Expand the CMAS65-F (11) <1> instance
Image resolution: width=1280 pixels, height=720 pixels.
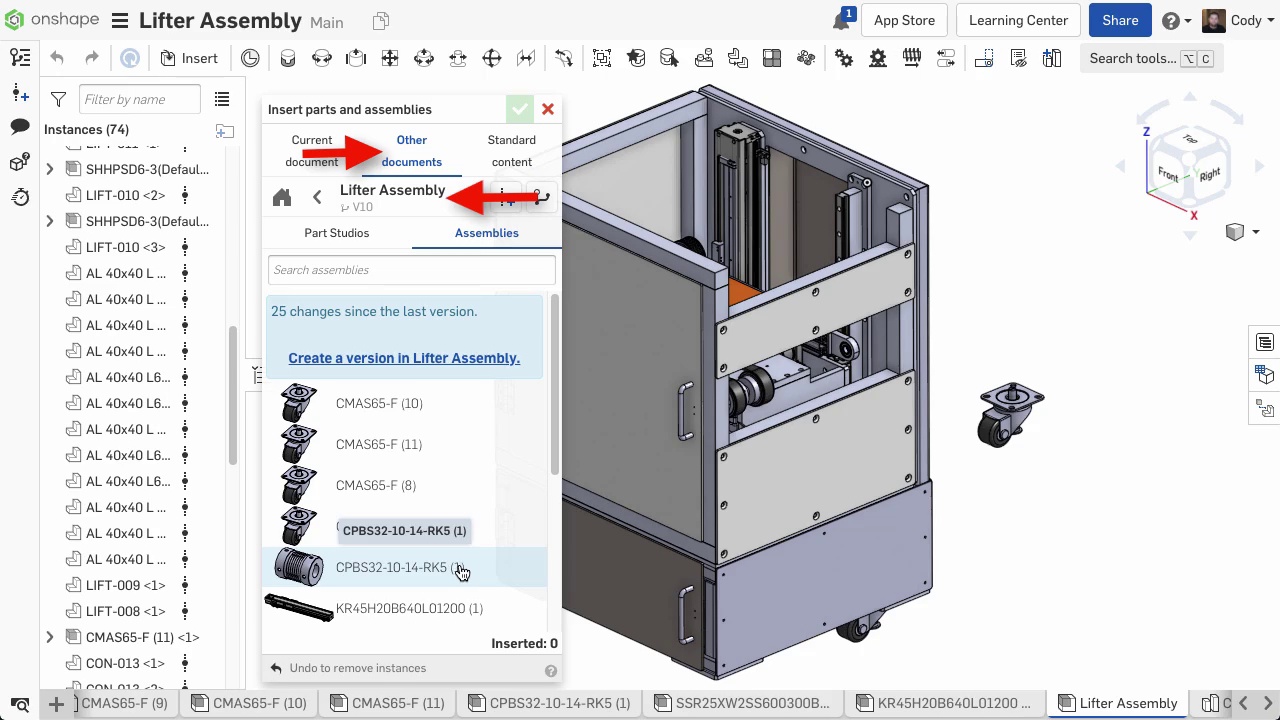point(49,637)
